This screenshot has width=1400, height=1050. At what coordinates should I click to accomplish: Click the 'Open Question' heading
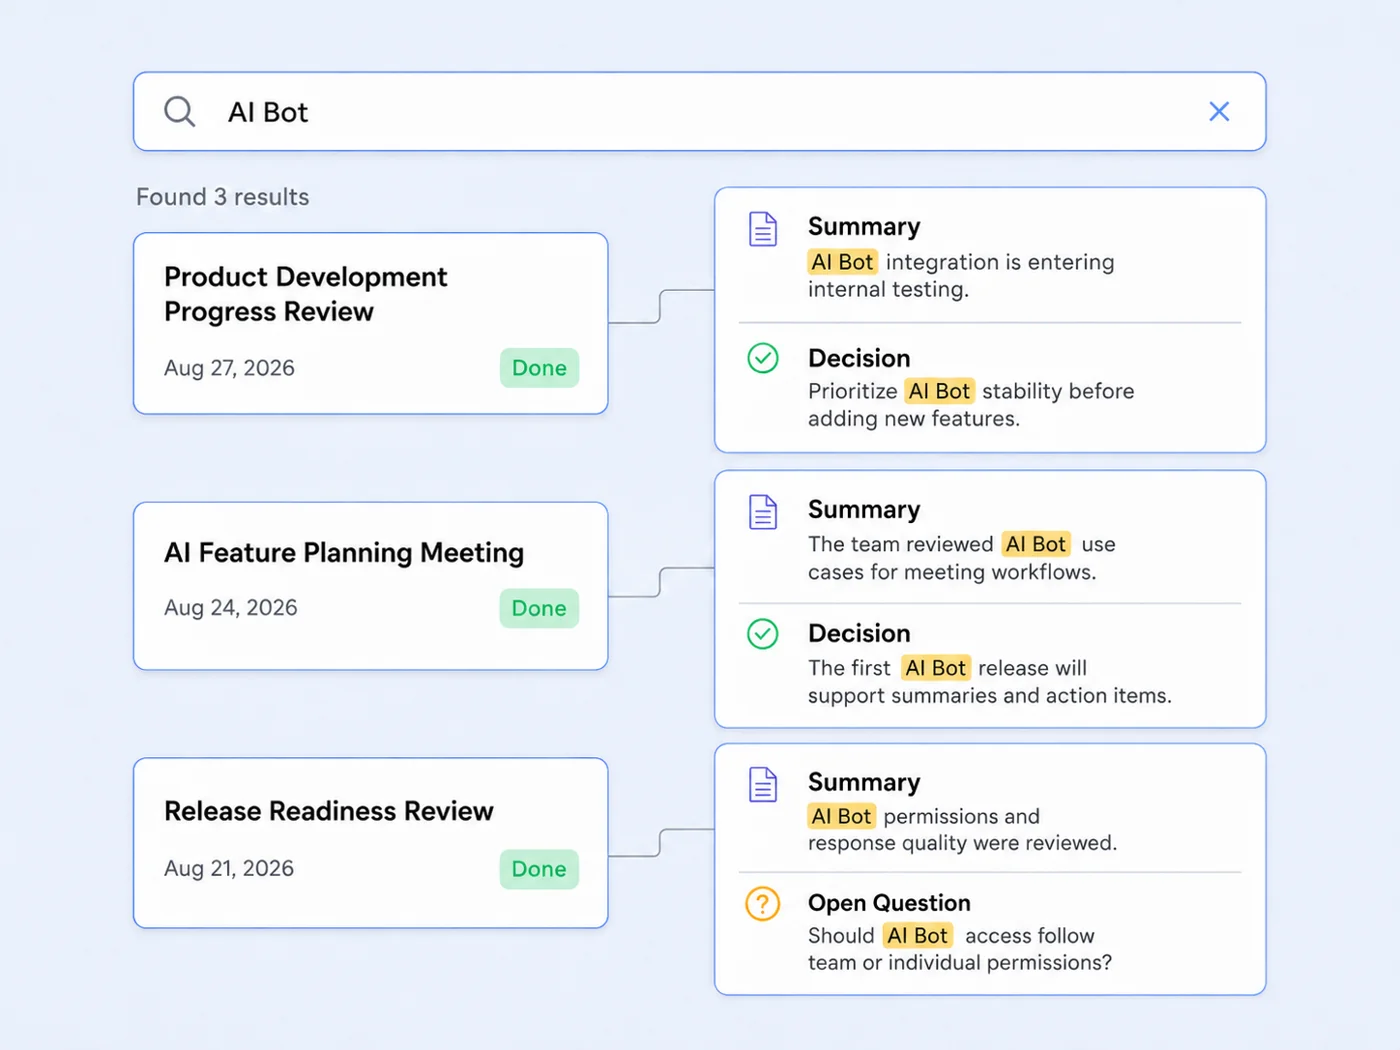(x=889, y=903)
